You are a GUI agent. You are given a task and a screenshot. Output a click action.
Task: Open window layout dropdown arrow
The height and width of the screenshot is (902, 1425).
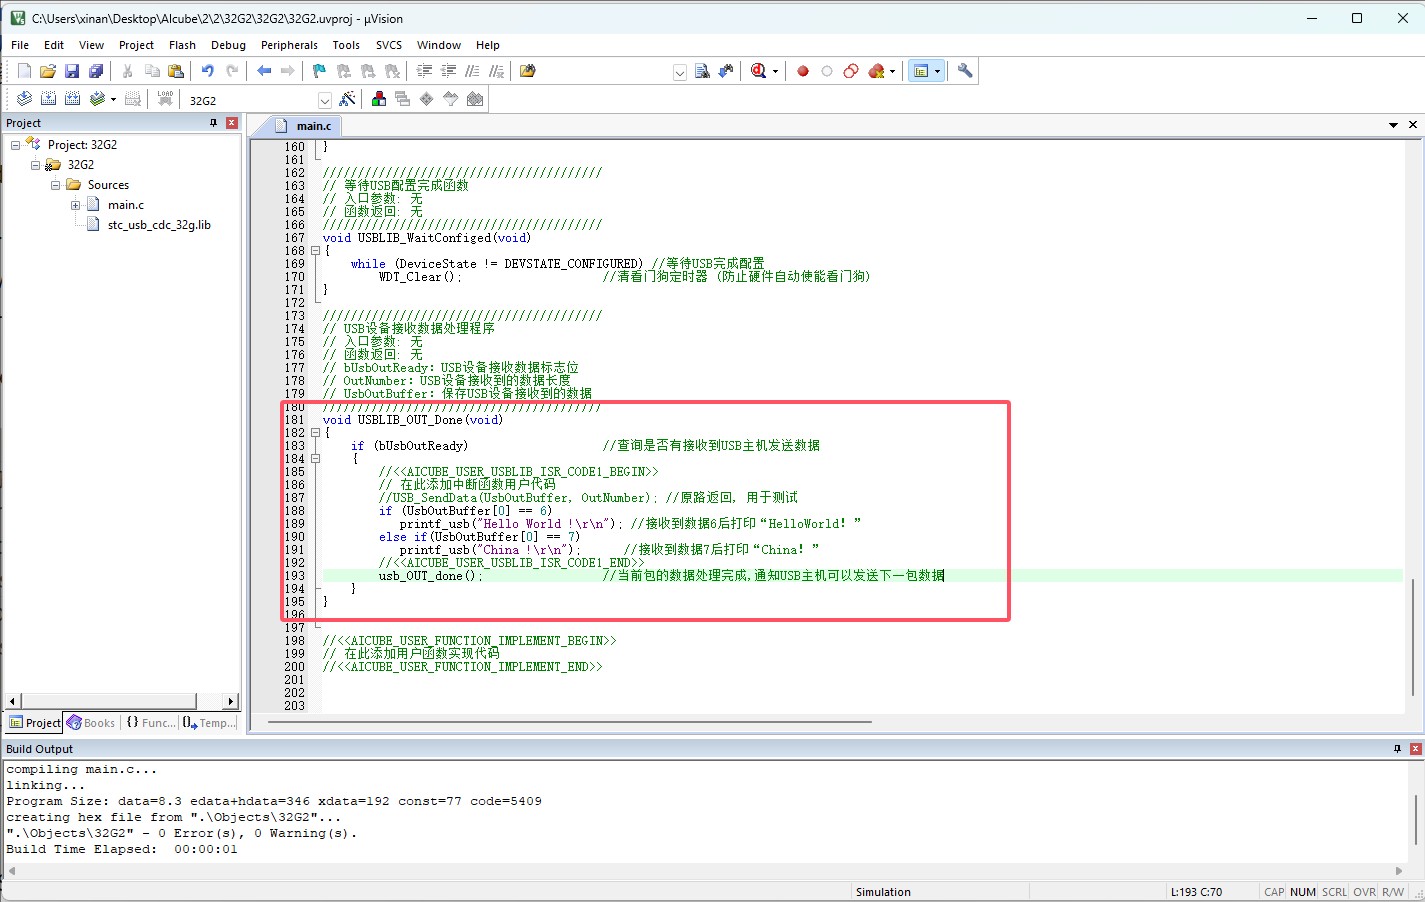click(937, 72)
